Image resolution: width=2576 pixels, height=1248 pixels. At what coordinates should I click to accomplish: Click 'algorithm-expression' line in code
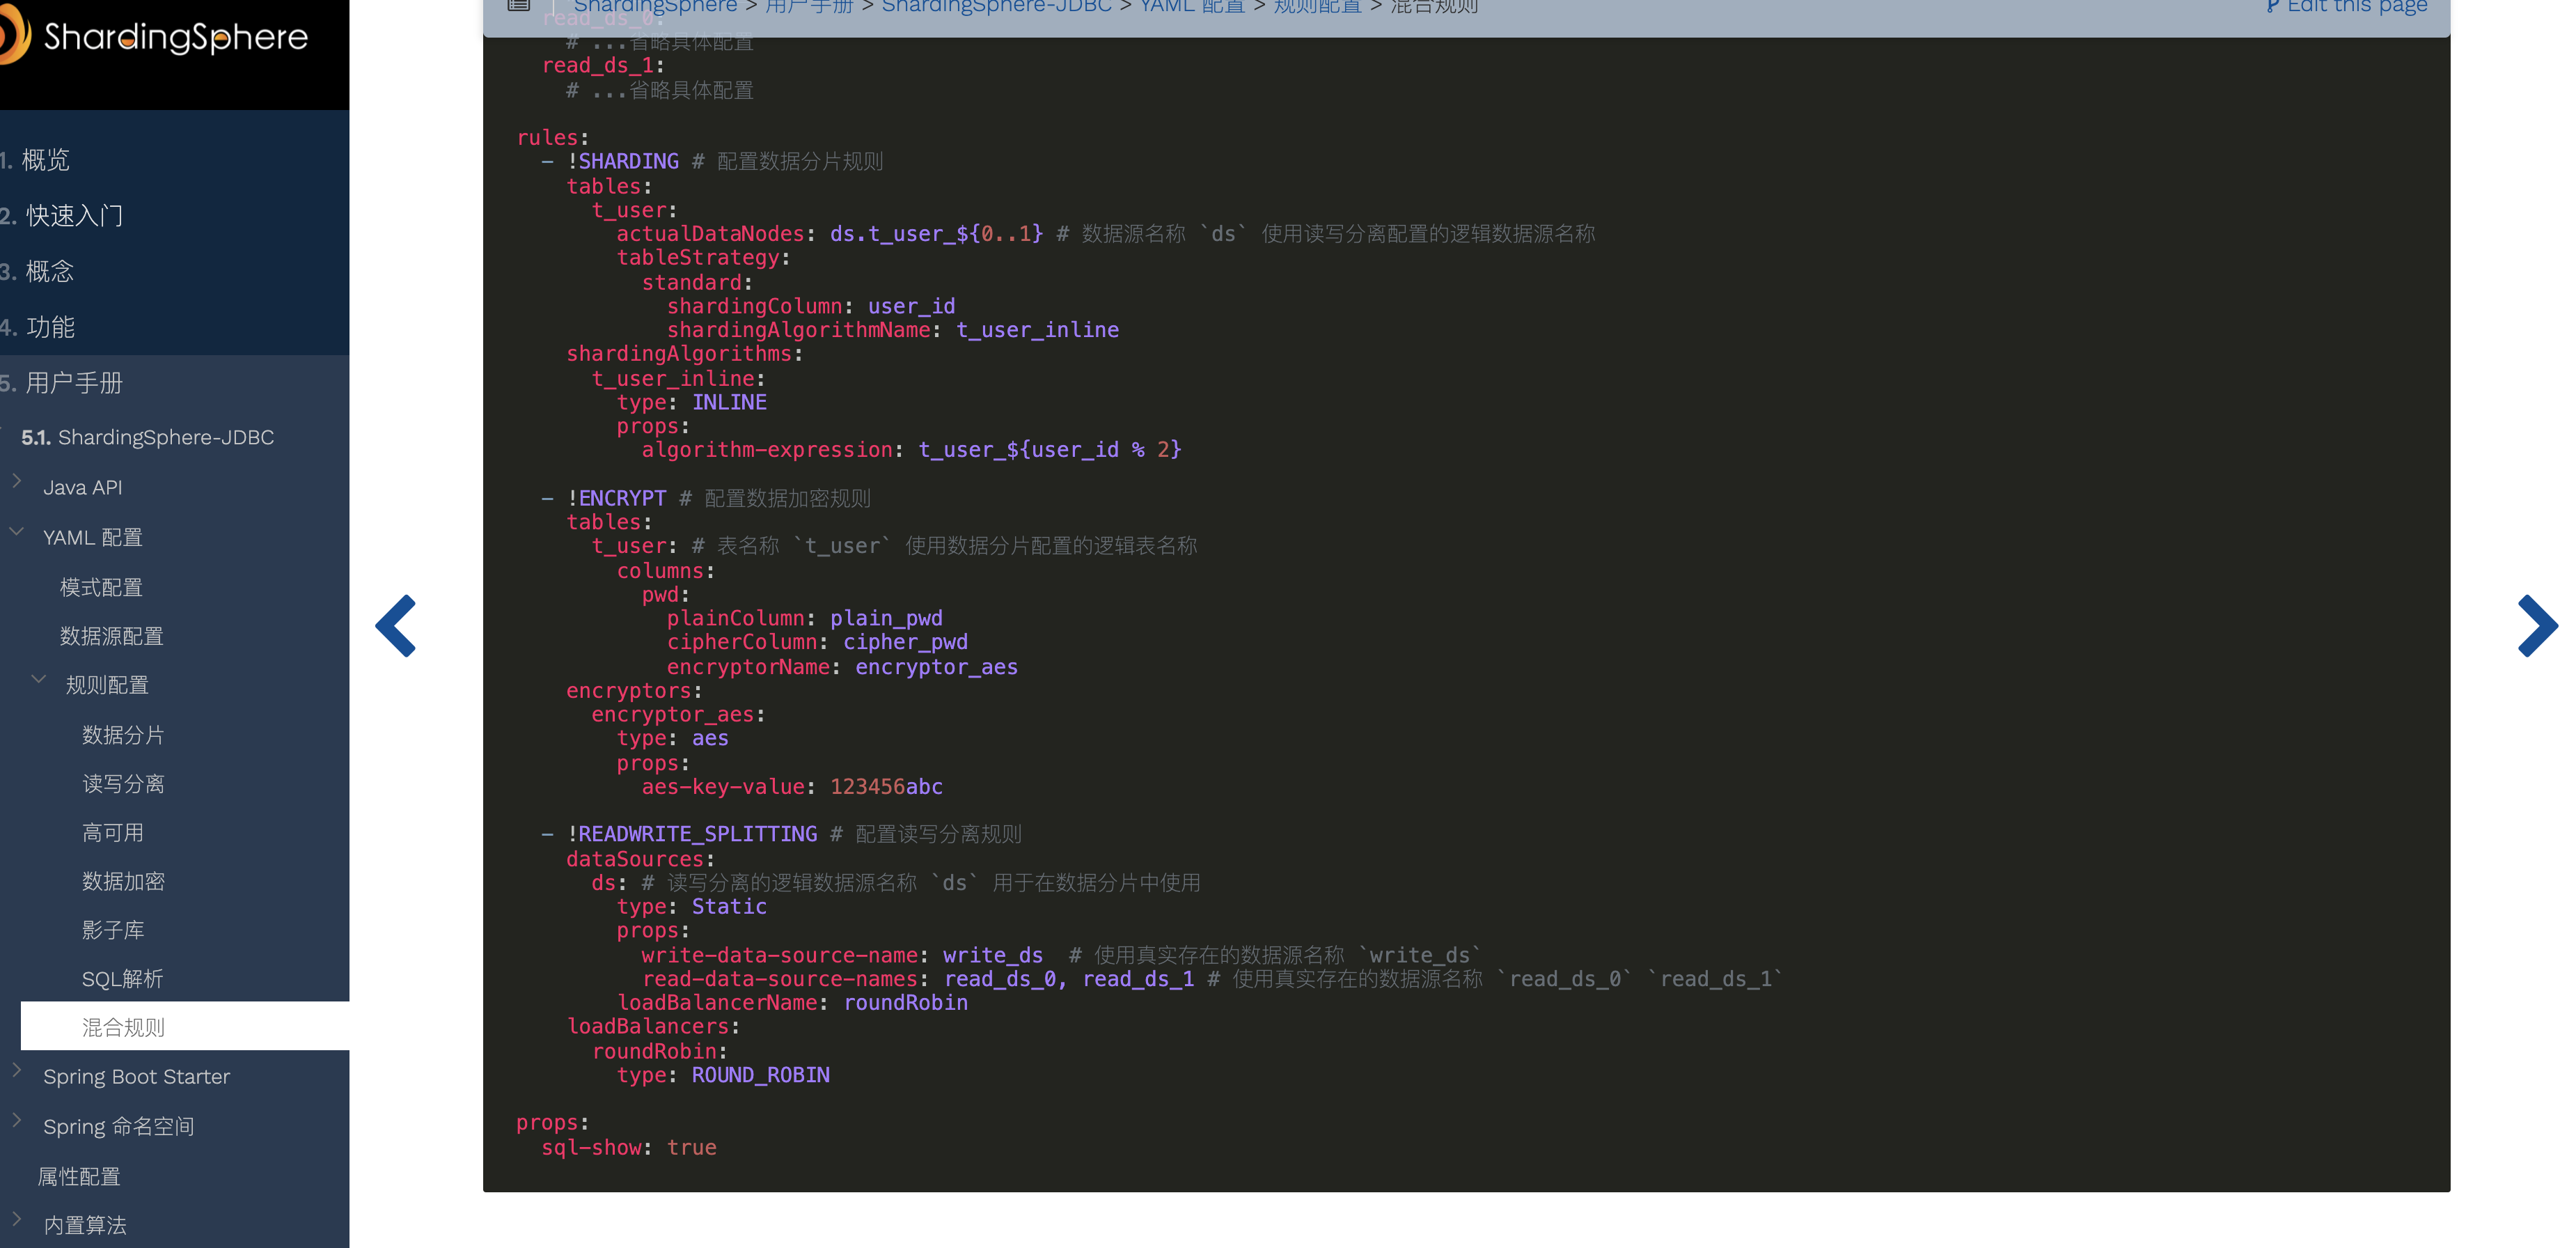[911, 450]
